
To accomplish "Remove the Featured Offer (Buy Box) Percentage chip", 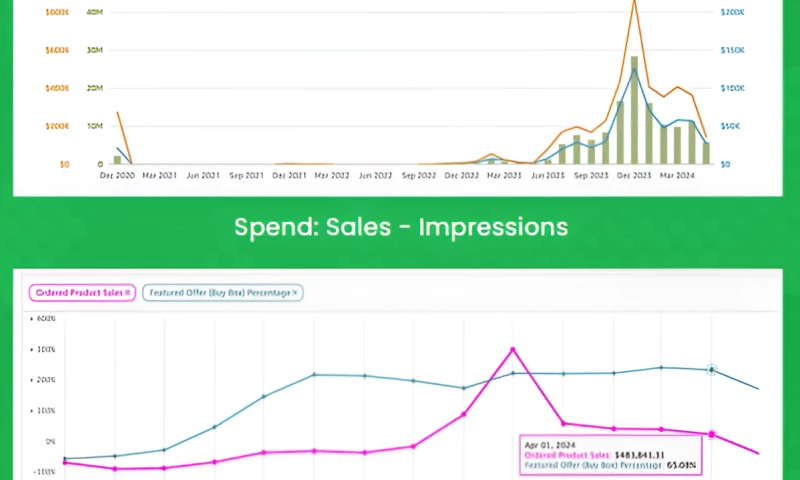I will [296, 292].
